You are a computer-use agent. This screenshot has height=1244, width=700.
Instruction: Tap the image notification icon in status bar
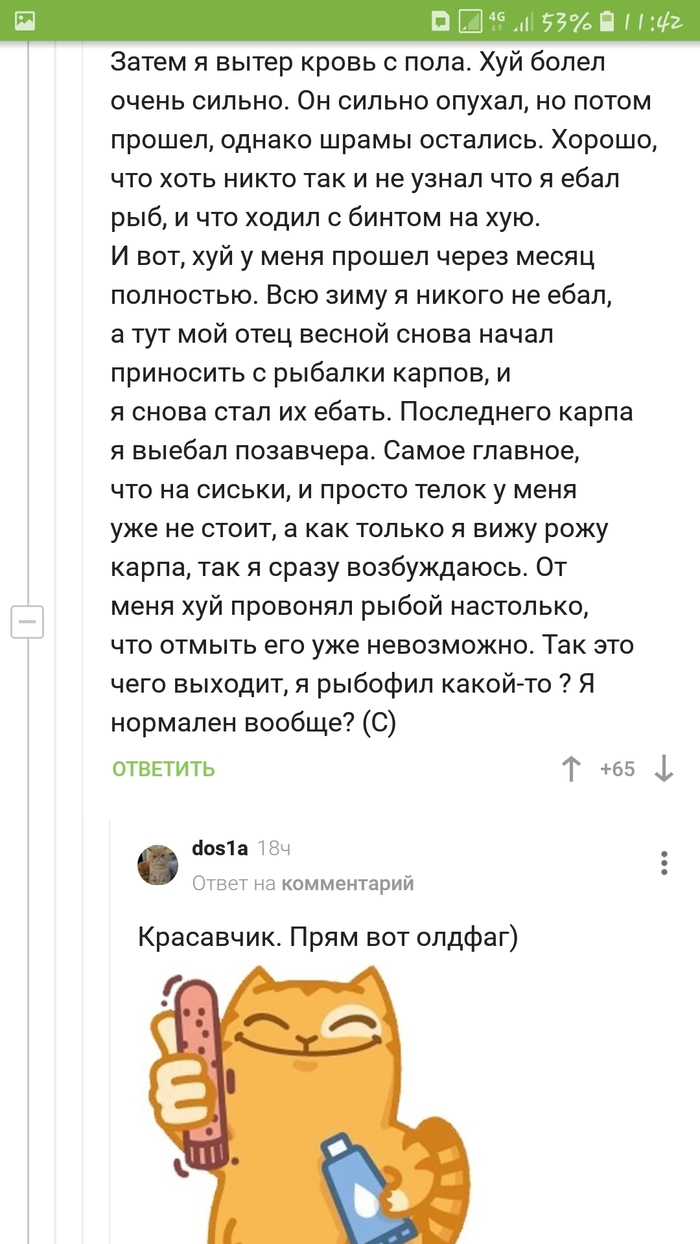click(x=26, y=20)
